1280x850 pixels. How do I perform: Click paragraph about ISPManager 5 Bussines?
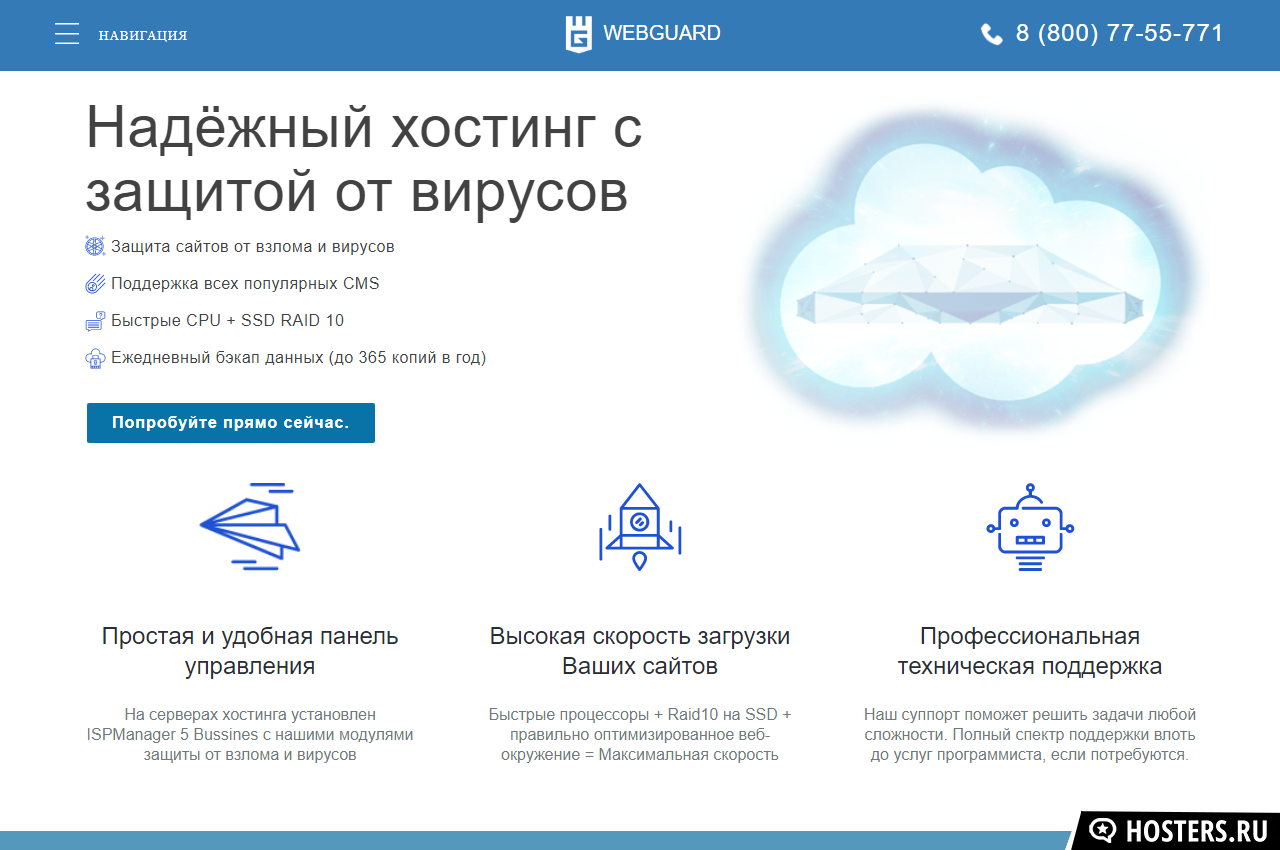point(250,735)
